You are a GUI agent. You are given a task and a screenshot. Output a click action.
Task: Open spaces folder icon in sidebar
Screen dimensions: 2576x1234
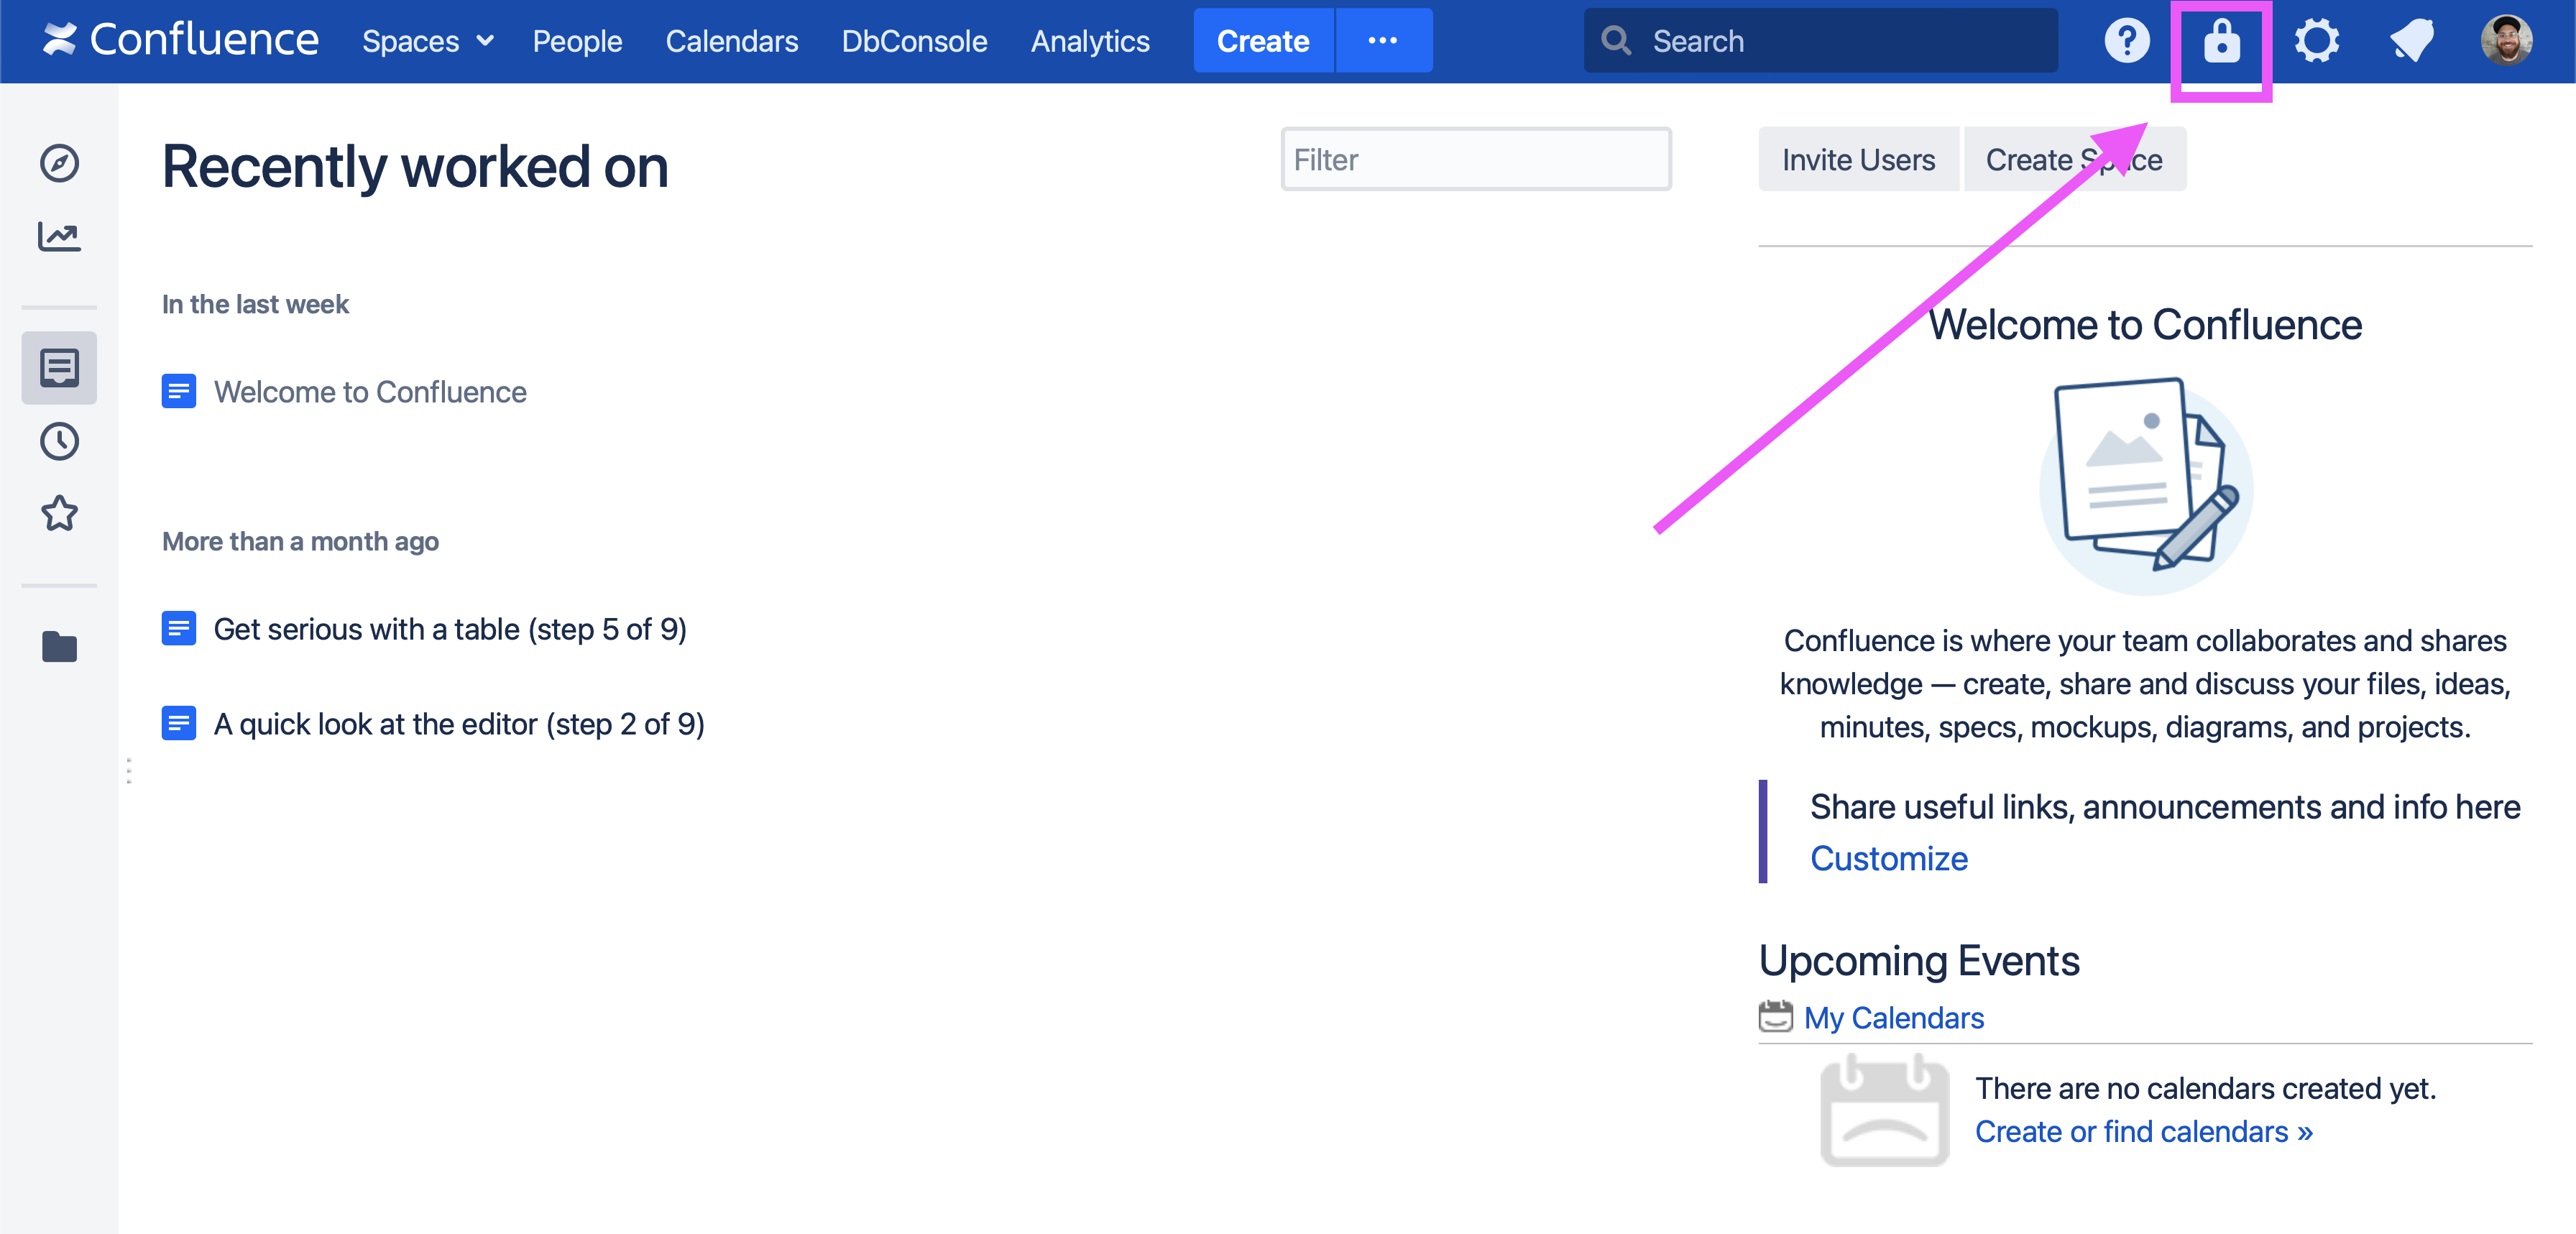click(59, 647)
